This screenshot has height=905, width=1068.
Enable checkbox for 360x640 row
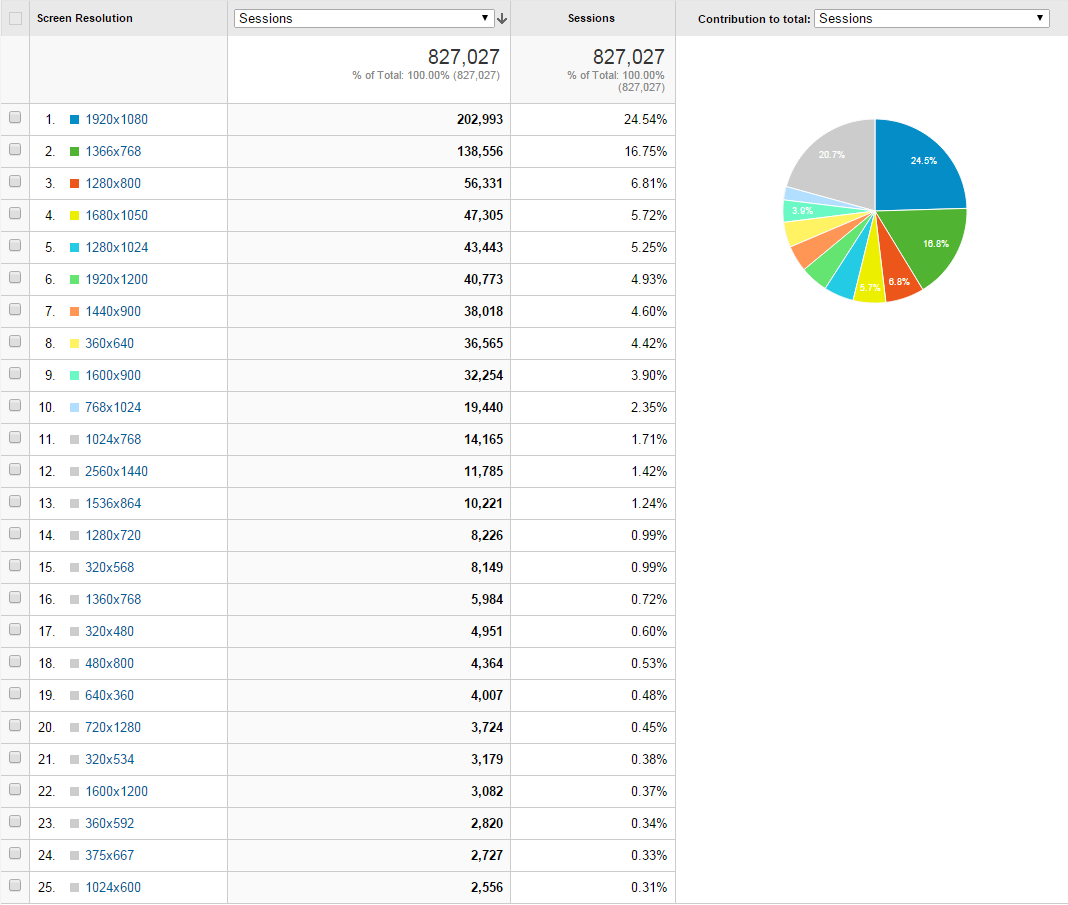(x=15, y=342)
